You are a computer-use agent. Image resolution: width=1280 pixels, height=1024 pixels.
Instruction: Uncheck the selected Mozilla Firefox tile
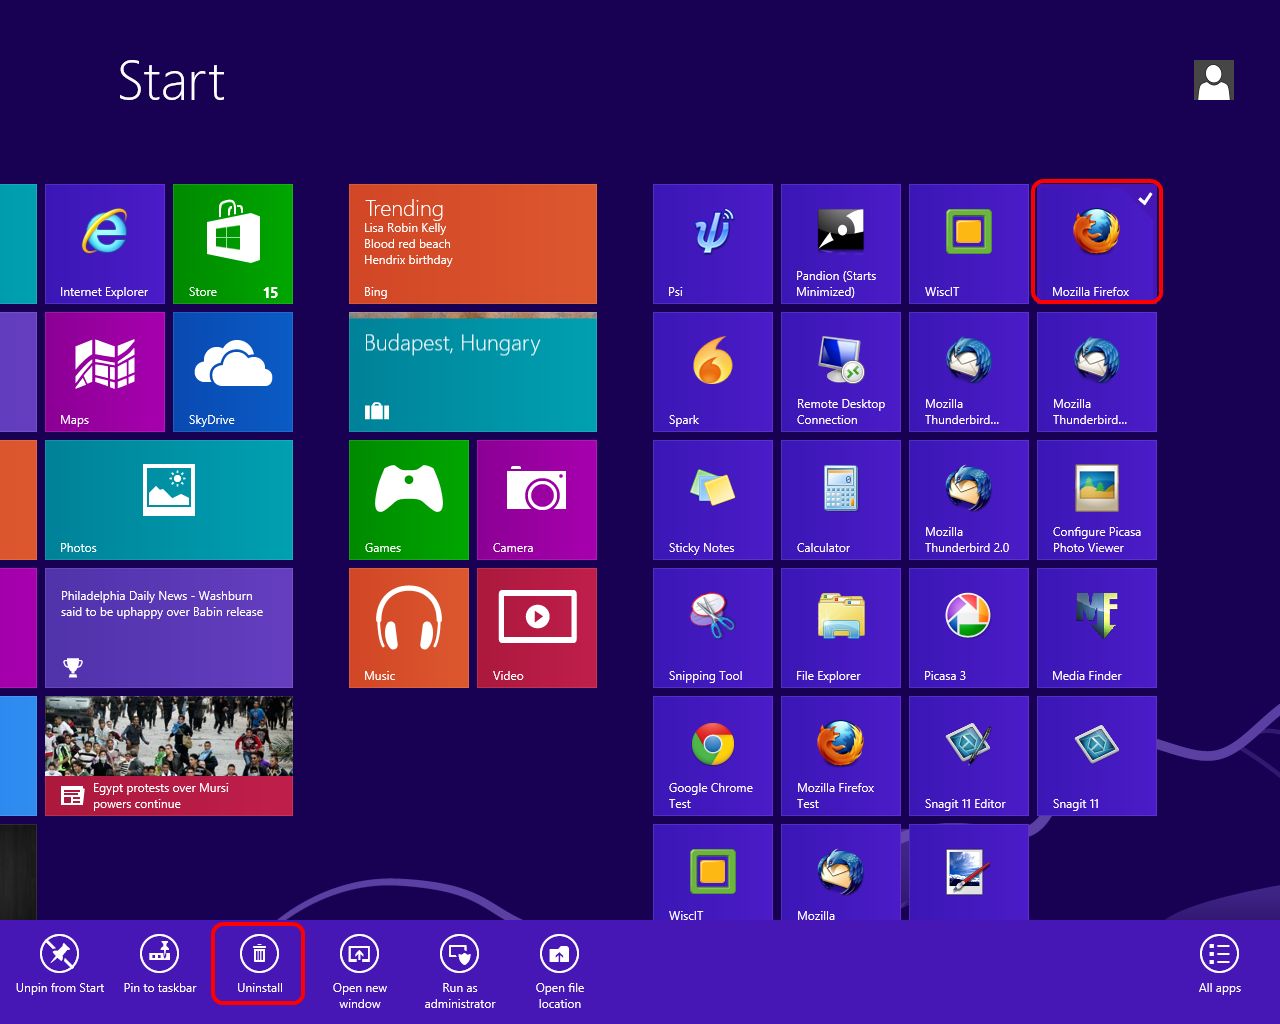(1097, 242)
